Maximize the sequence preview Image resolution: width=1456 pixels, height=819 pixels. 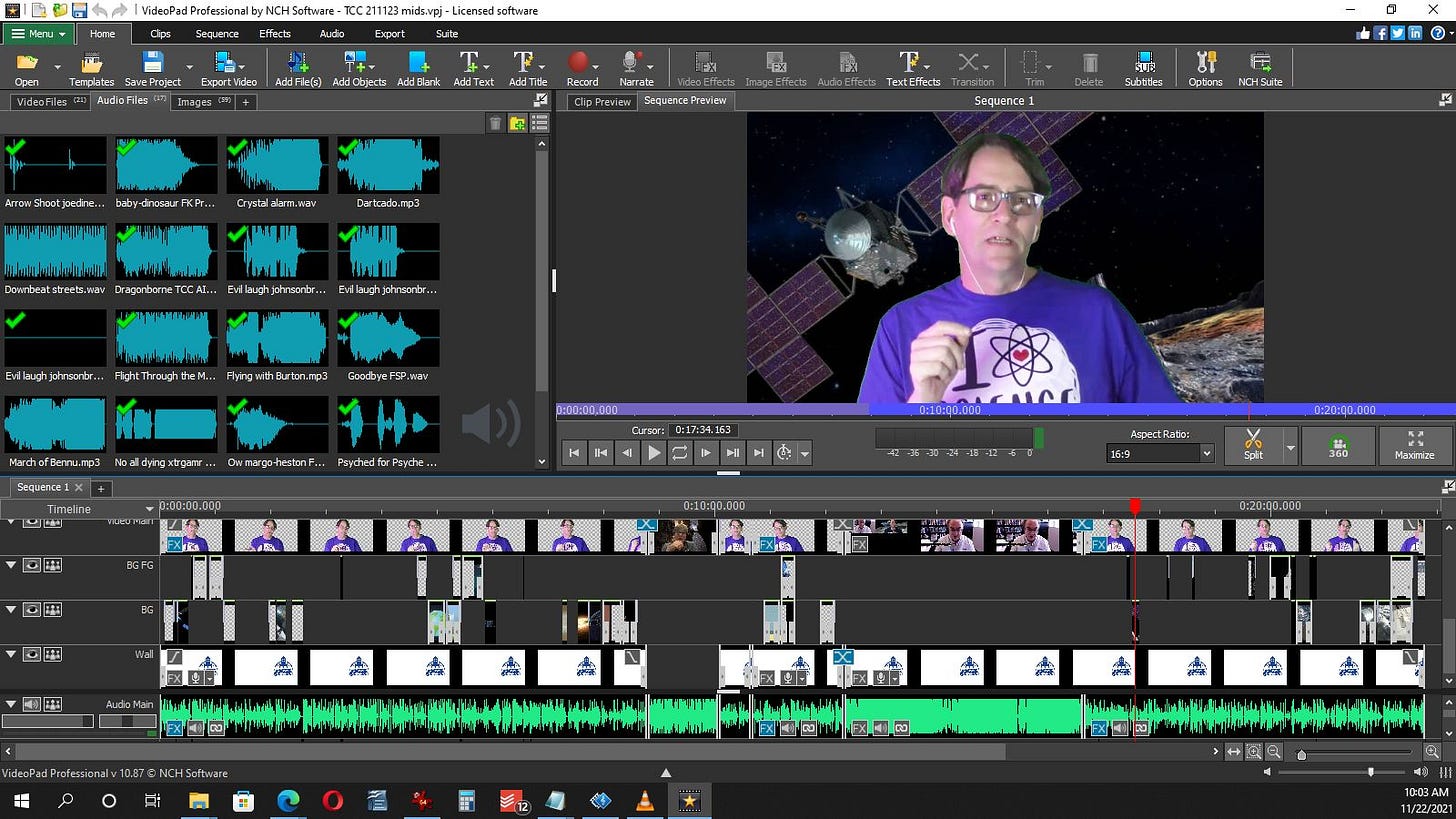click(x=1414, y=445)
